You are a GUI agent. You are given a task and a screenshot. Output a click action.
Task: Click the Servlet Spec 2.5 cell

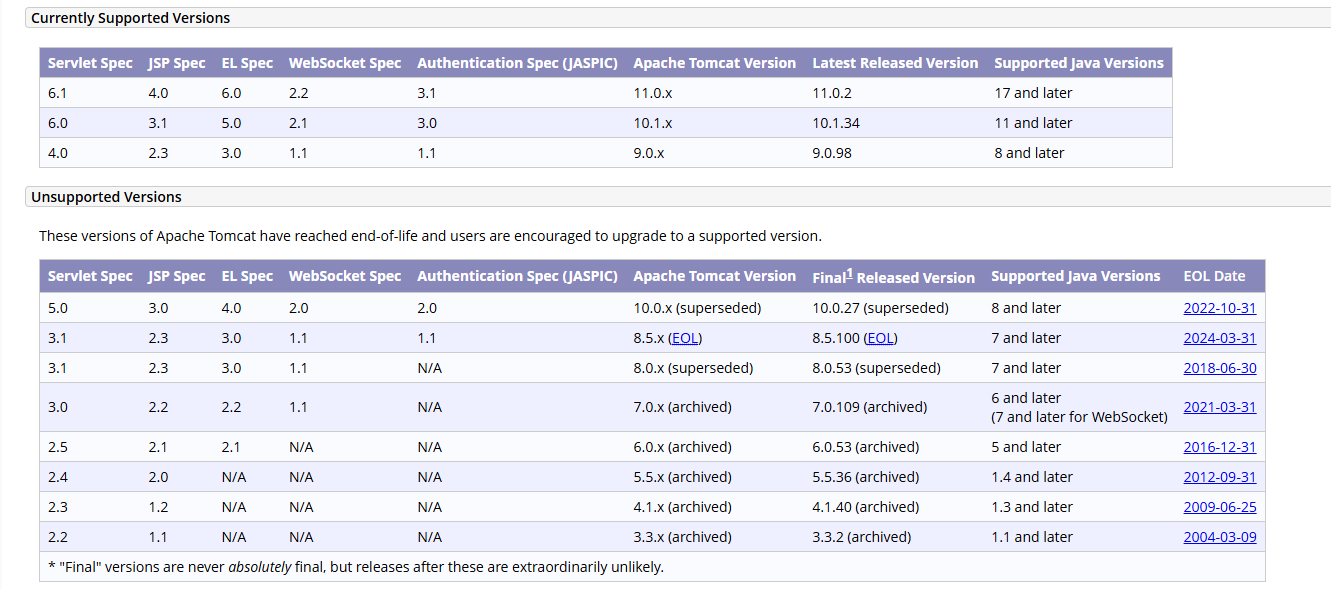tap(57, 447)
